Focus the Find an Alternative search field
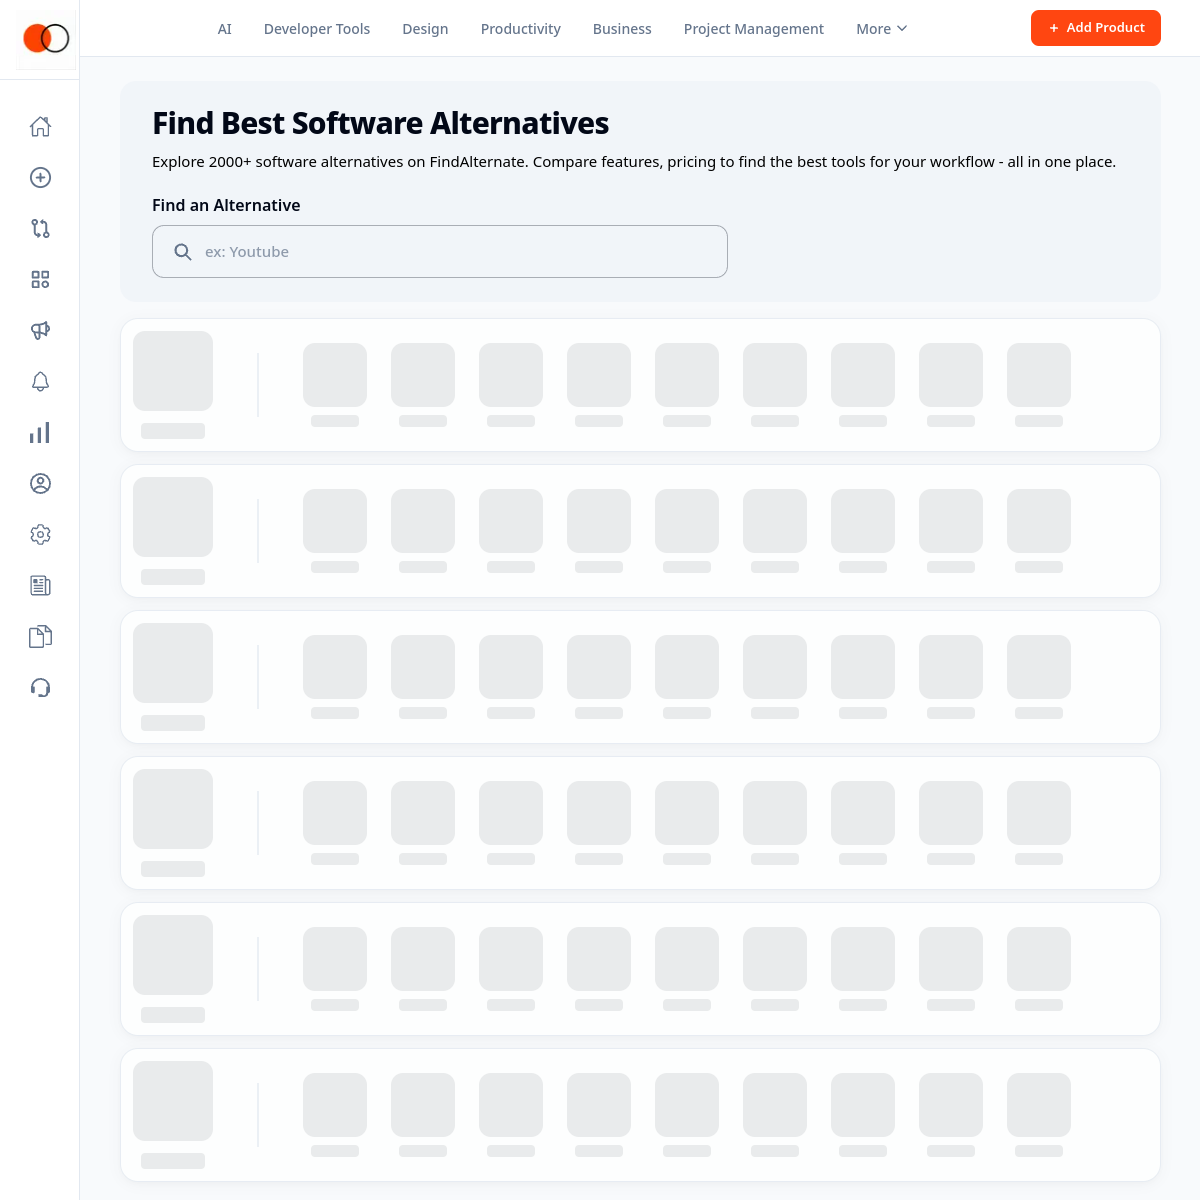Image resolution: width=1200 pixels, height=1200 pixels. click(x=440, y=252)
